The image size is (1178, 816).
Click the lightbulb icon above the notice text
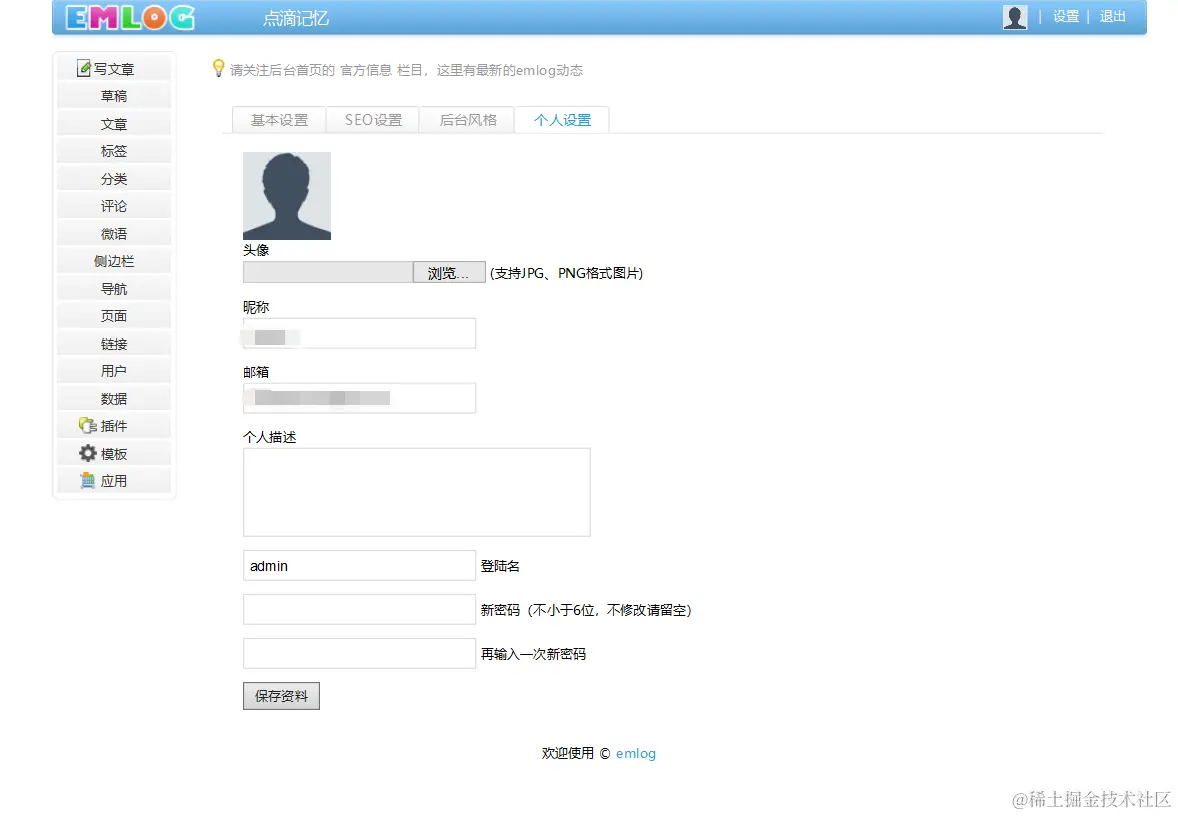218,68
